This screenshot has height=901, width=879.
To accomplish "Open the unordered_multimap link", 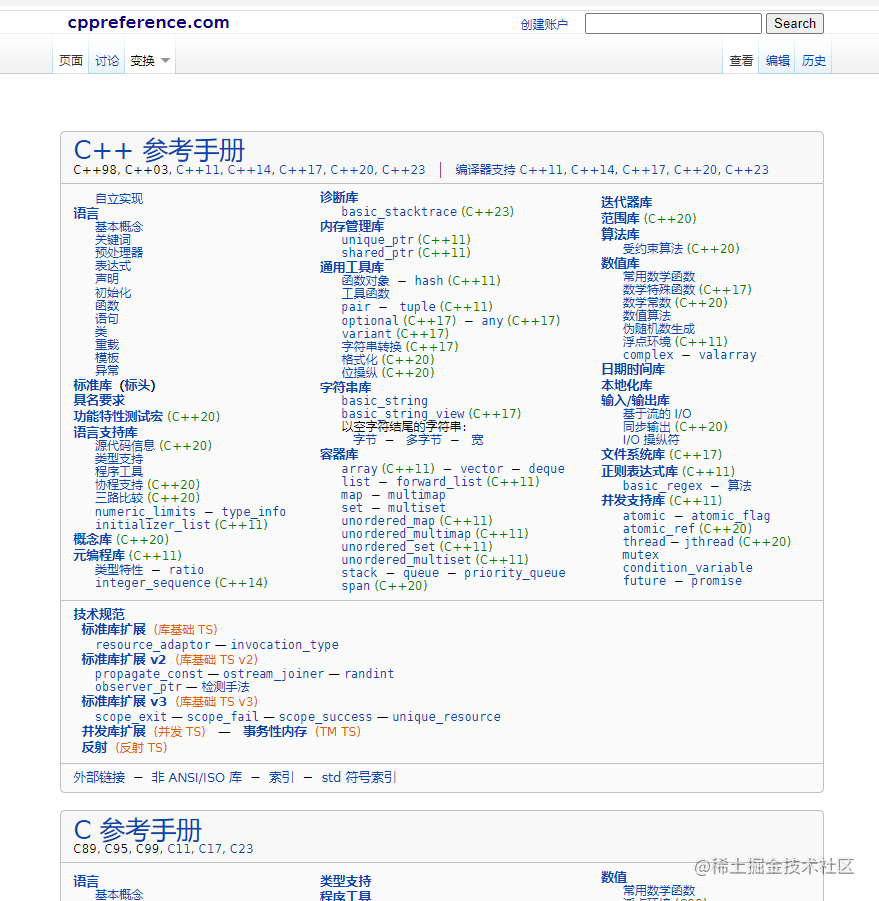I will pos(406,534).
